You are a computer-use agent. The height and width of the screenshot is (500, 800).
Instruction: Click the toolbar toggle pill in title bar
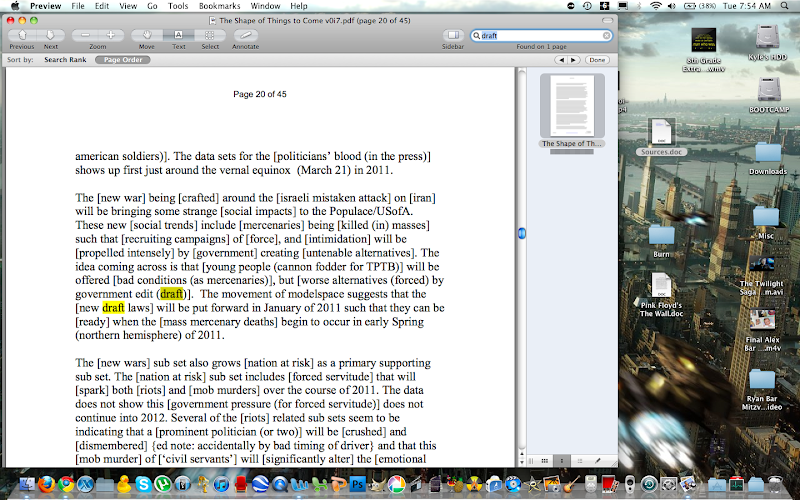[607, 20]
